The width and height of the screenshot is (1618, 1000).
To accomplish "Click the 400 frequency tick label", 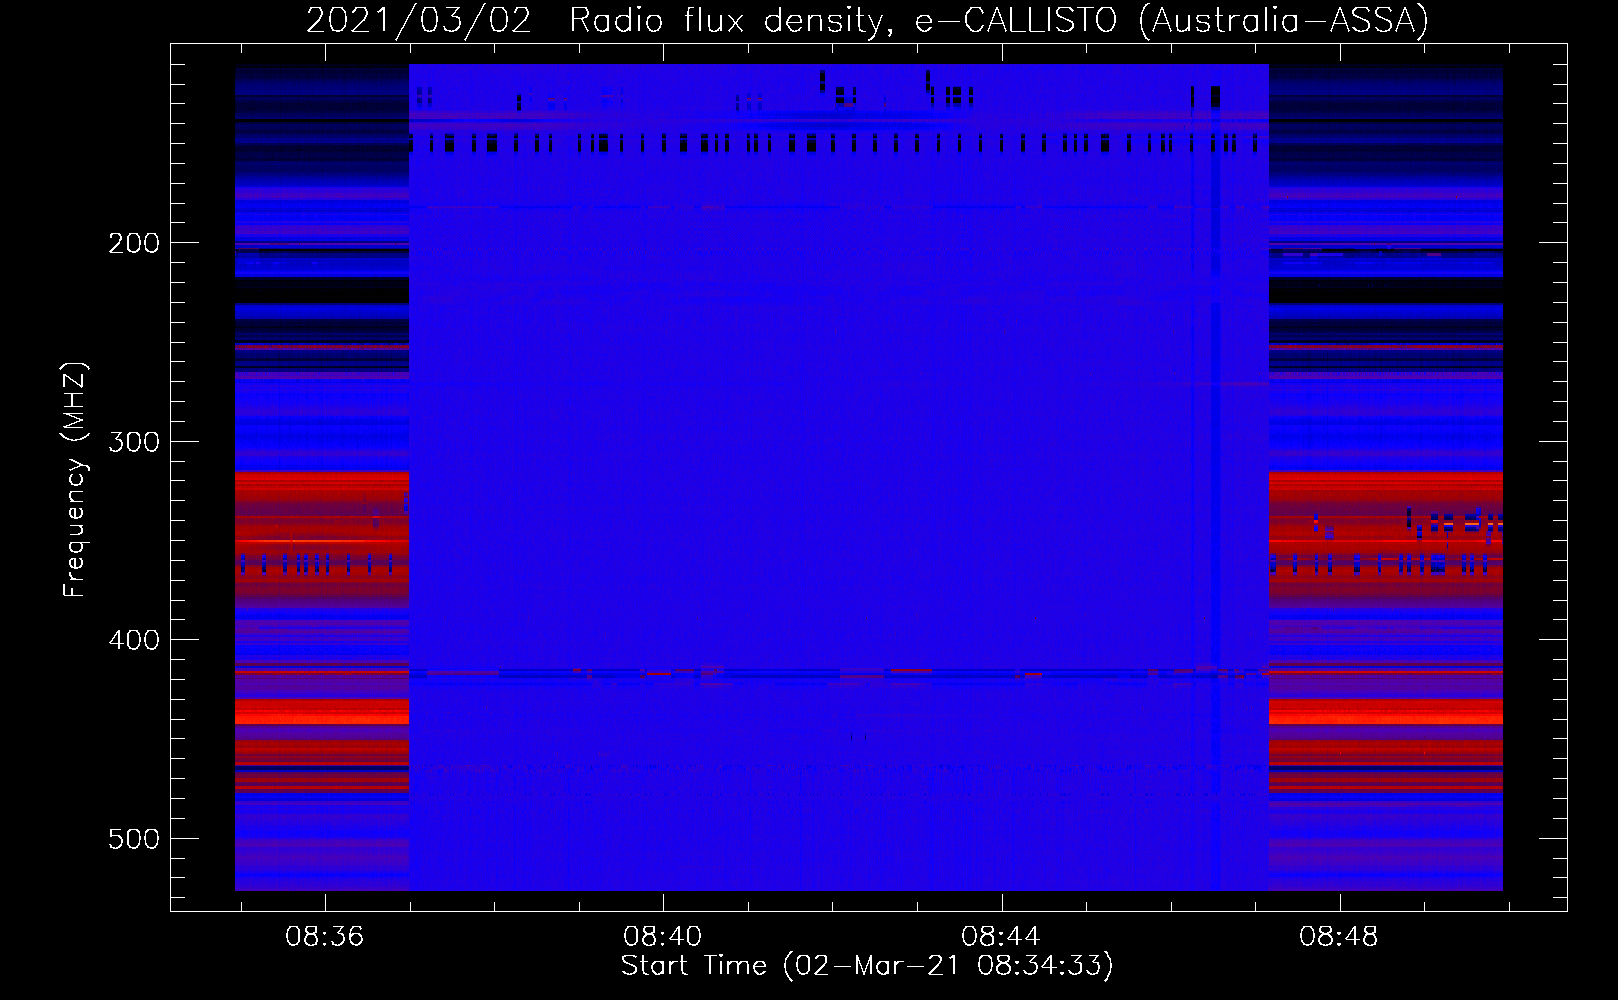I will [134, 640].
